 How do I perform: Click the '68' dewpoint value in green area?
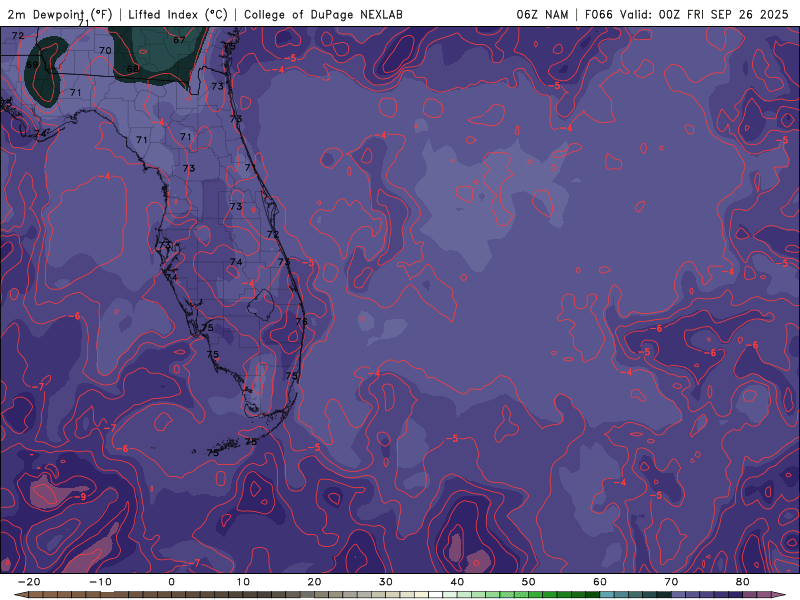133,69
